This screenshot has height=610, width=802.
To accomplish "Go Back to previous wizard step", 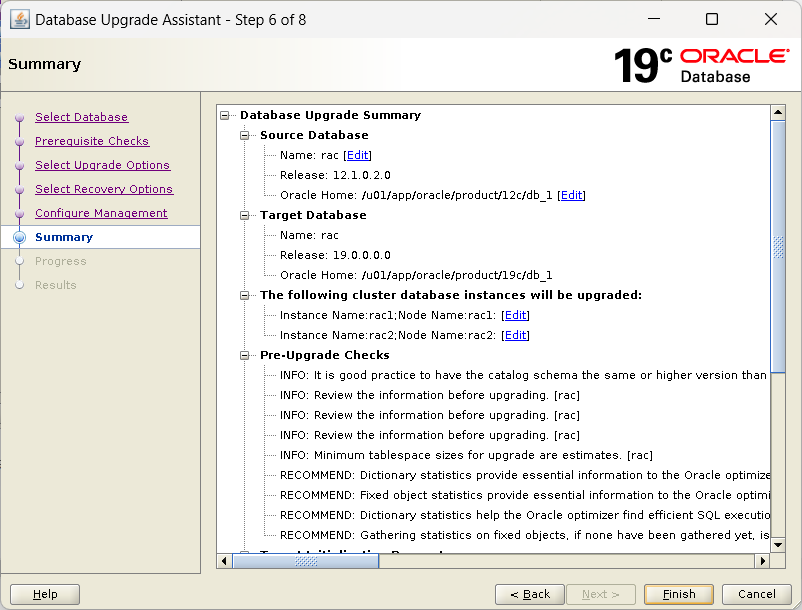I will (x=530, y=594).
